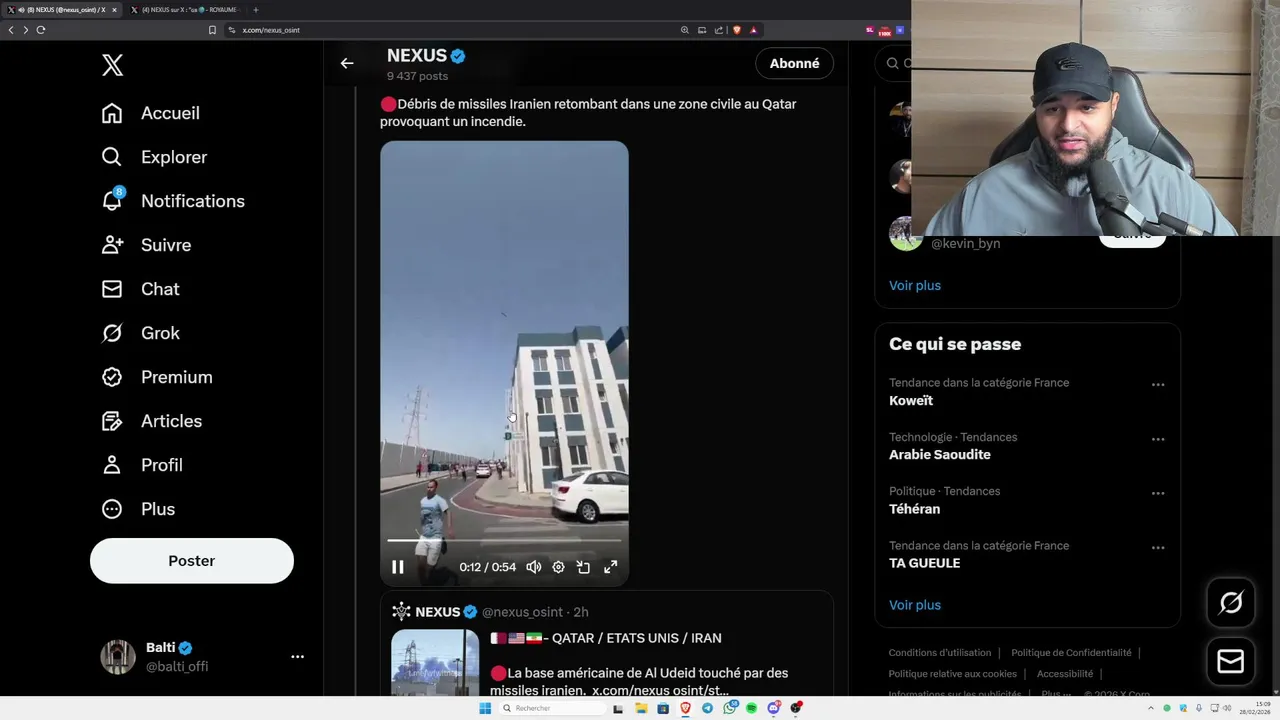Image resolution: width=1280 pixels, height=720 pixels.
Task: Click the Abonné button
Action: (795, 63)
